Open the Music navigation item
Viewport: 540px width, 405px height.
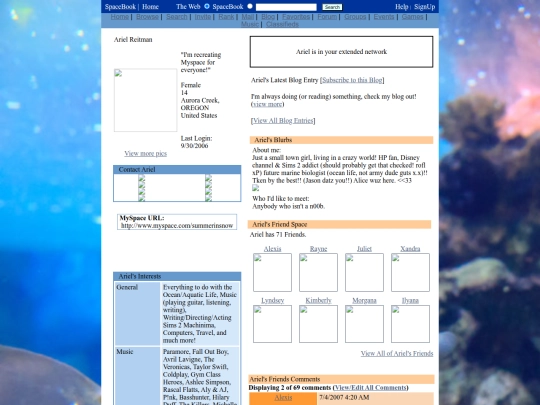click(x=250, y=24)
